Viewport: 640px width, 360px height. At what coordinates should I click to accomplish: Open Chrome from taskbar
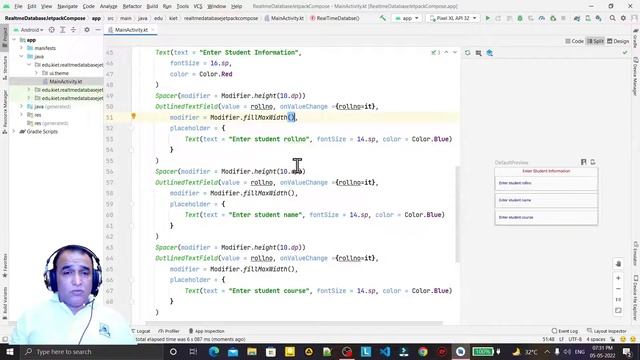(423, 351)
